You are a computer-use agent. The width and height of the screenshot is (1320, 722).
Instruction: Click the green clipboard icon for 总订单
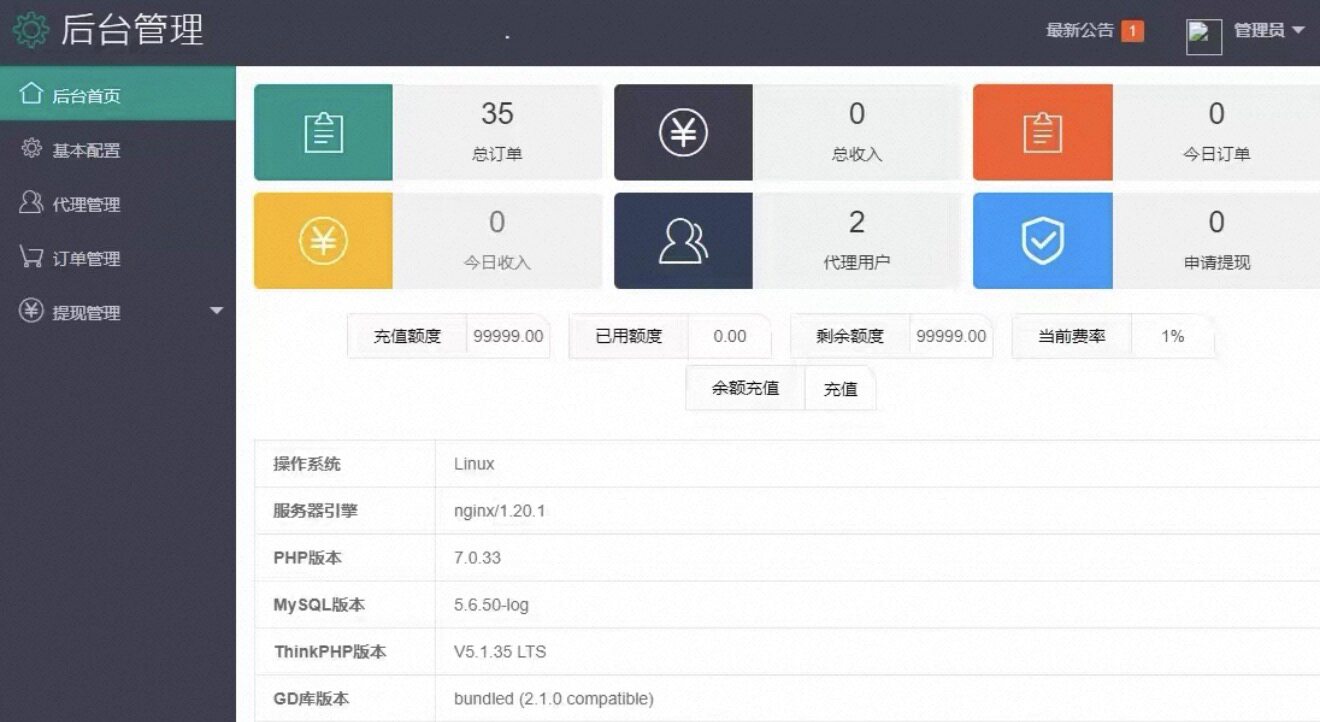322,132
